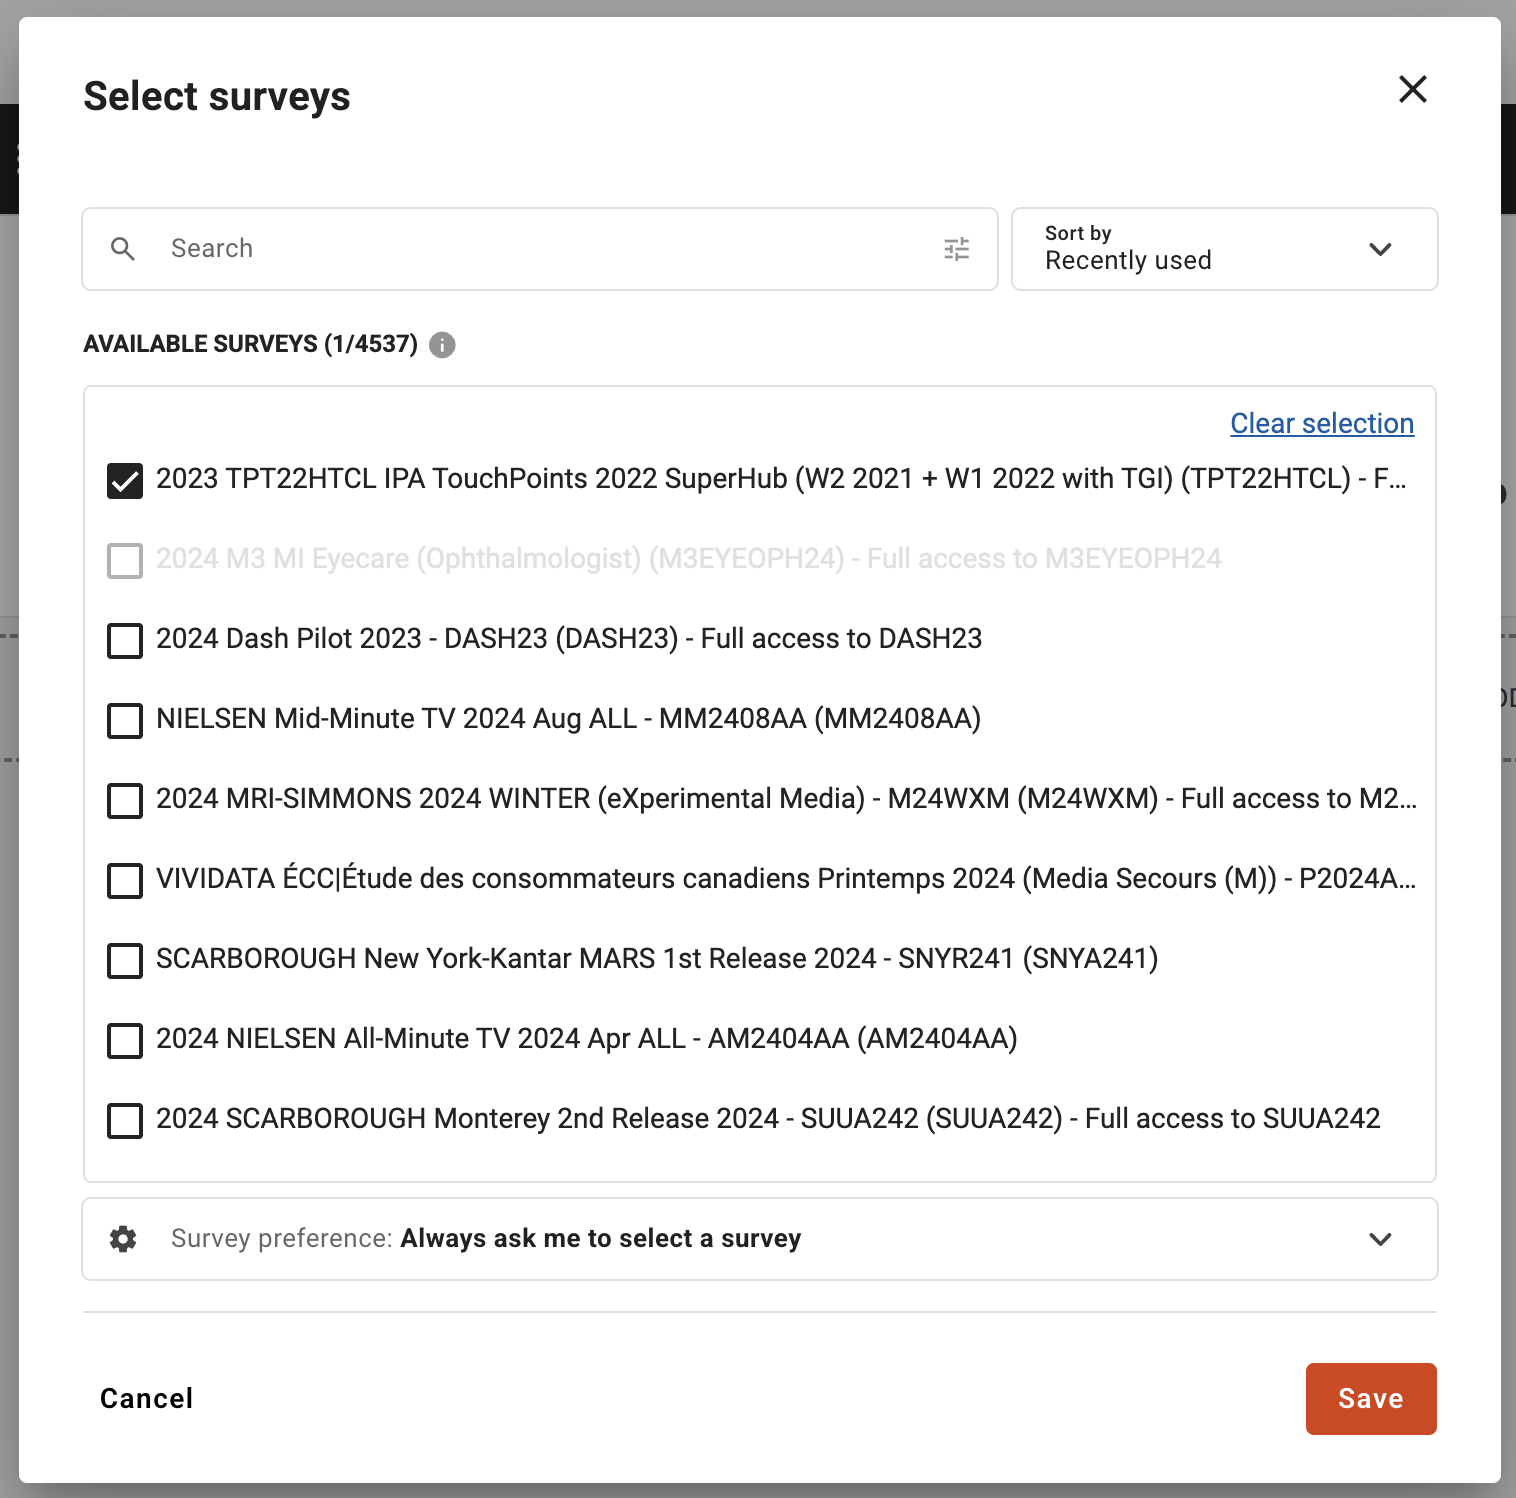Click the Sort by chevron arrow

click(1380, 249)
